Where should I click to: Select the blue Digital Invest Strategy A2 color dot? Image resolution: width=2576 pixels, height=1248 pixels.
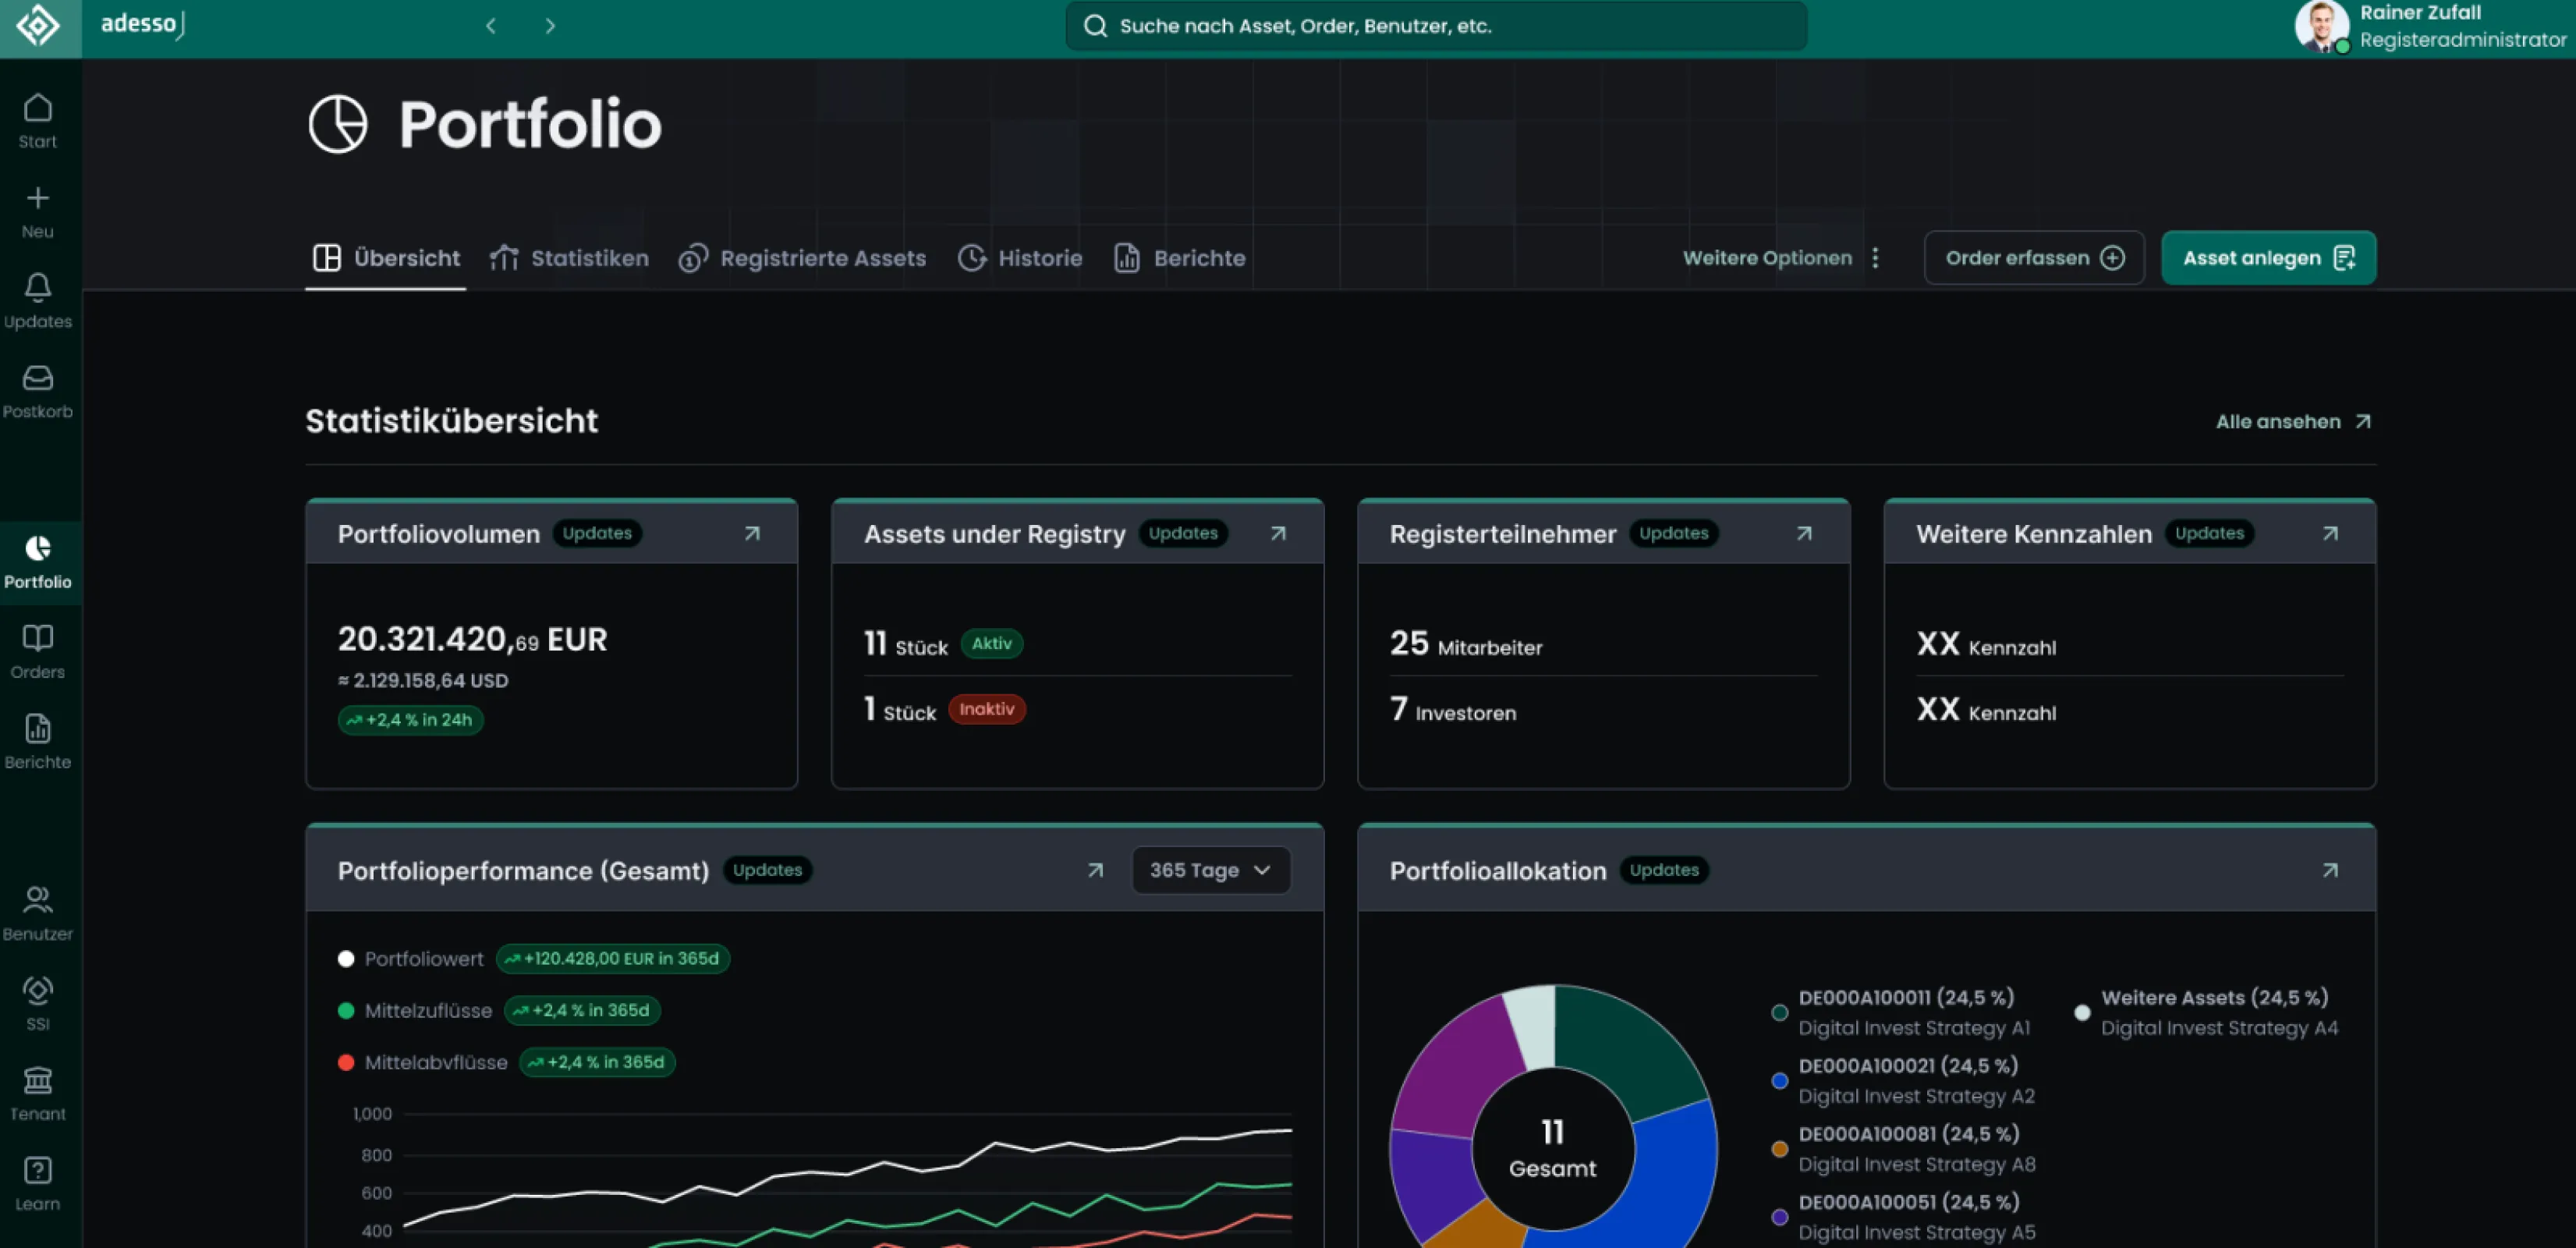click(x=1778, y=1080)
